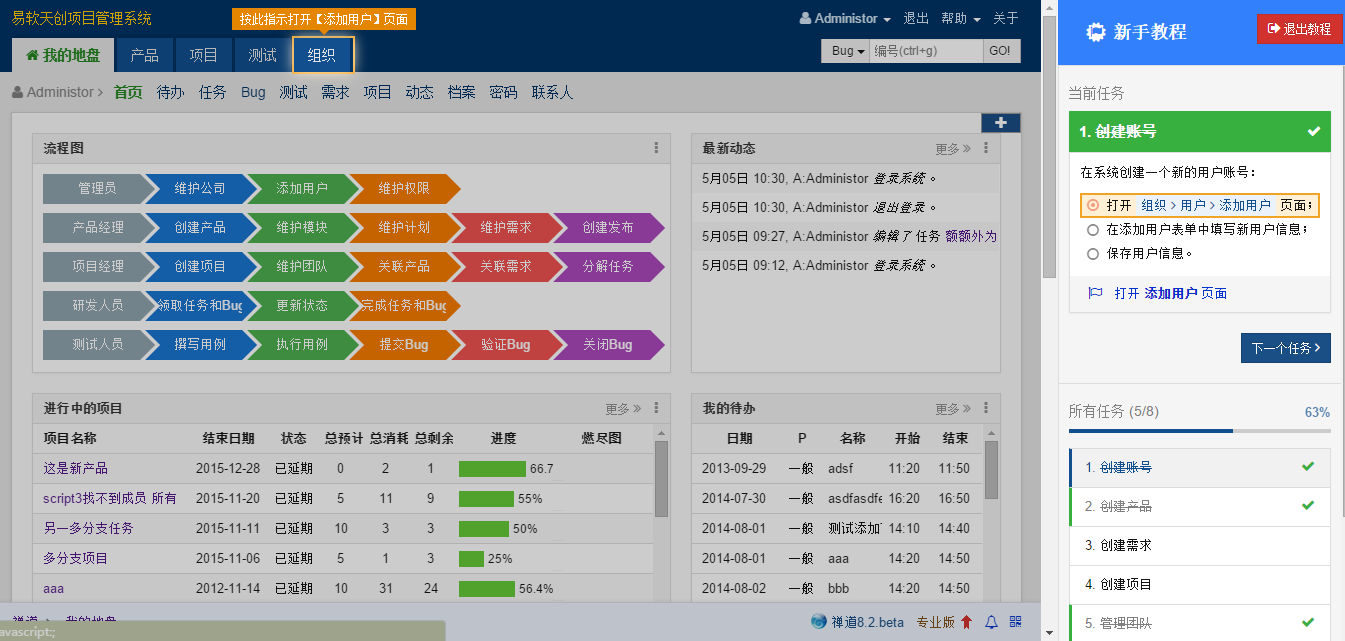Open the 最新动态 panel options menu icon
Image resolution: width=1345 pixels, height=641 pixels.
985,148
